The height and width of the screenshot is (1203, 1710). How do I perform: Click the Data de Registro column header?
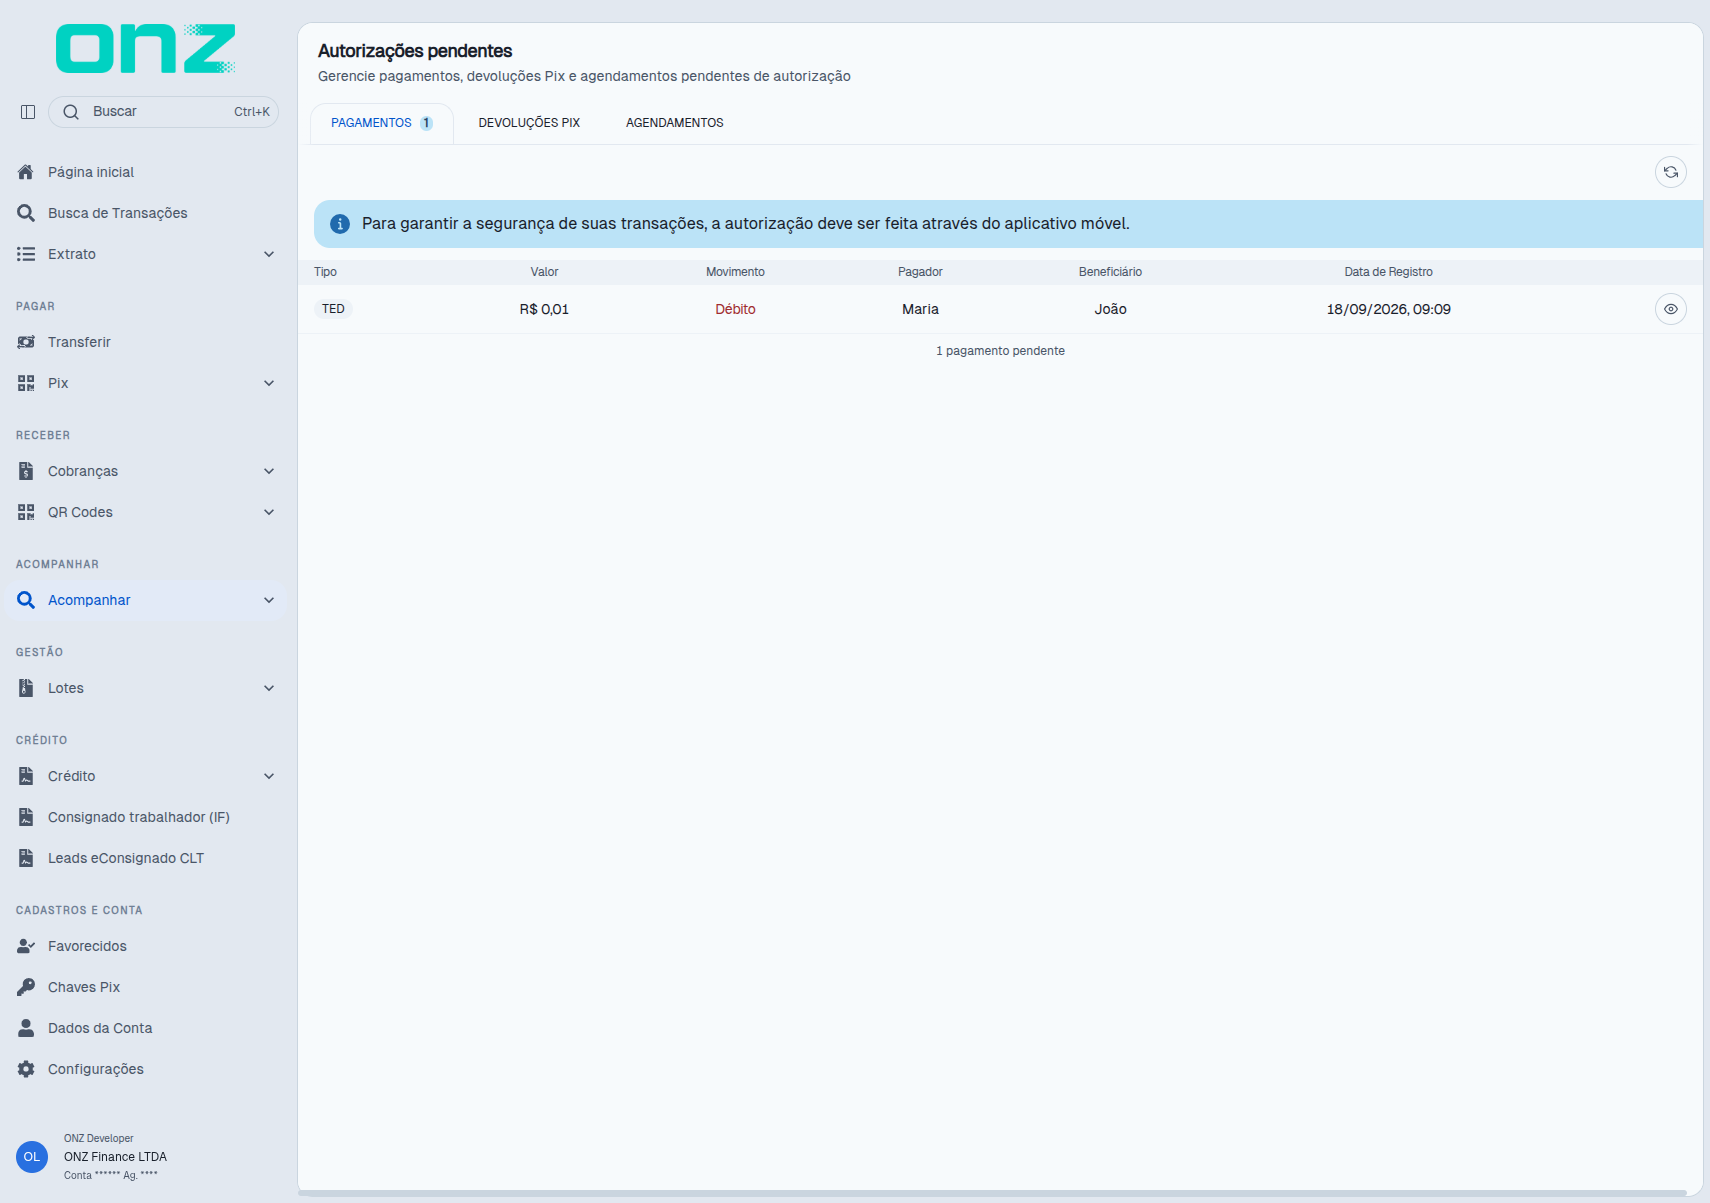(x=1388, y=272)
